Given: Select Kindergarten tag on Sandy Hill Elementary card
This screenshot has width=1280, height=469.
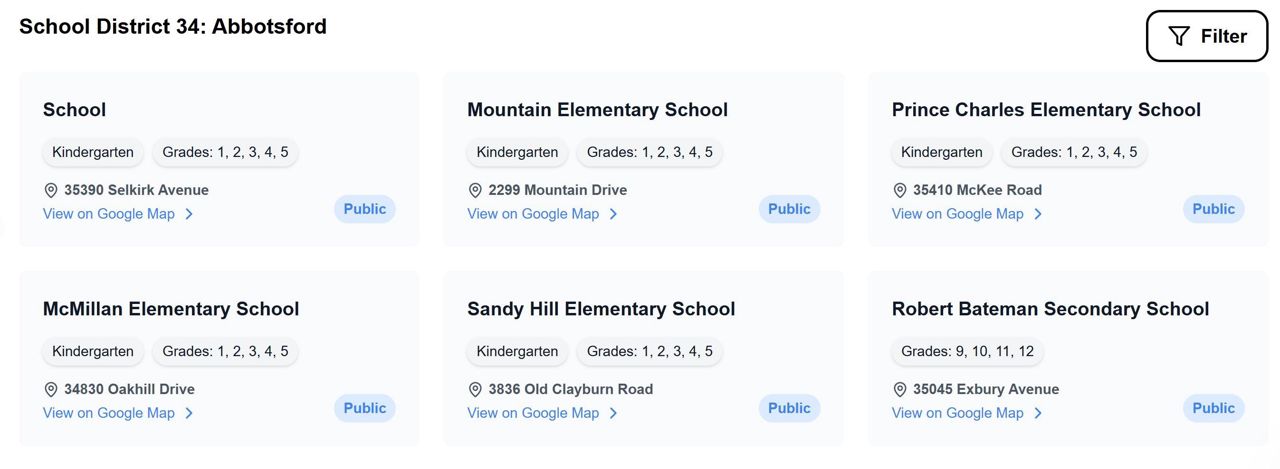Looking at the screenshot, I should pyautogui.click(x=517, y=351).
